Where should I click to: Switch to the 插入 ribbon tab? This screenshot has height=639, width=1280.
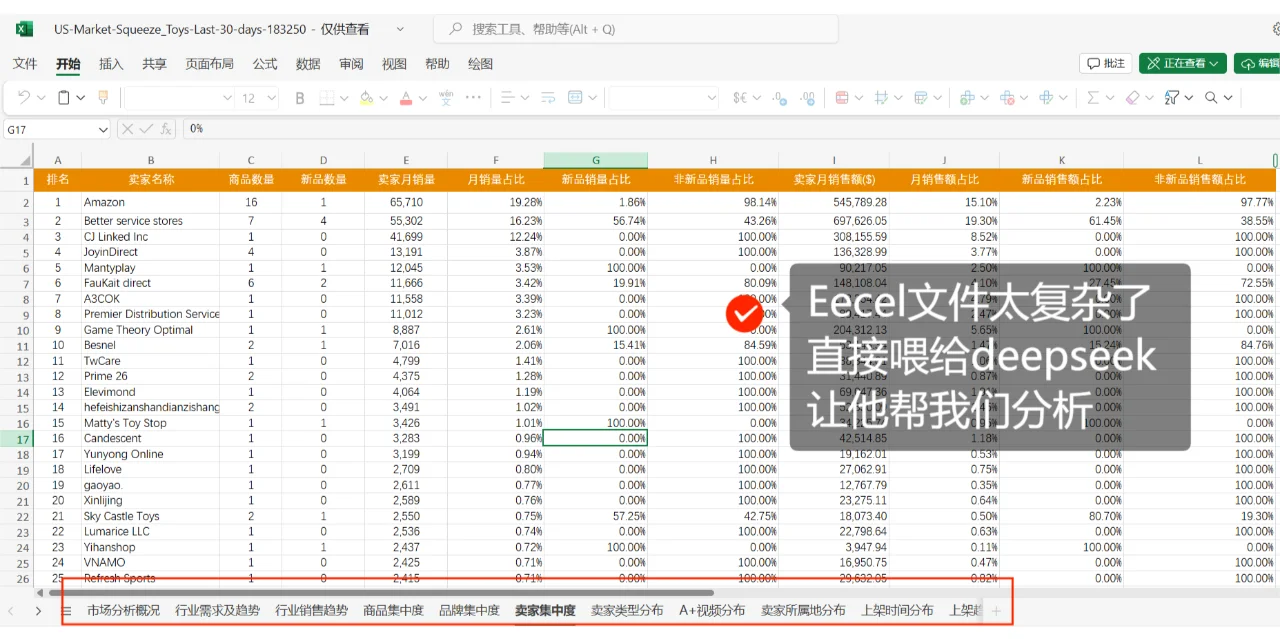tap(111, 64)
